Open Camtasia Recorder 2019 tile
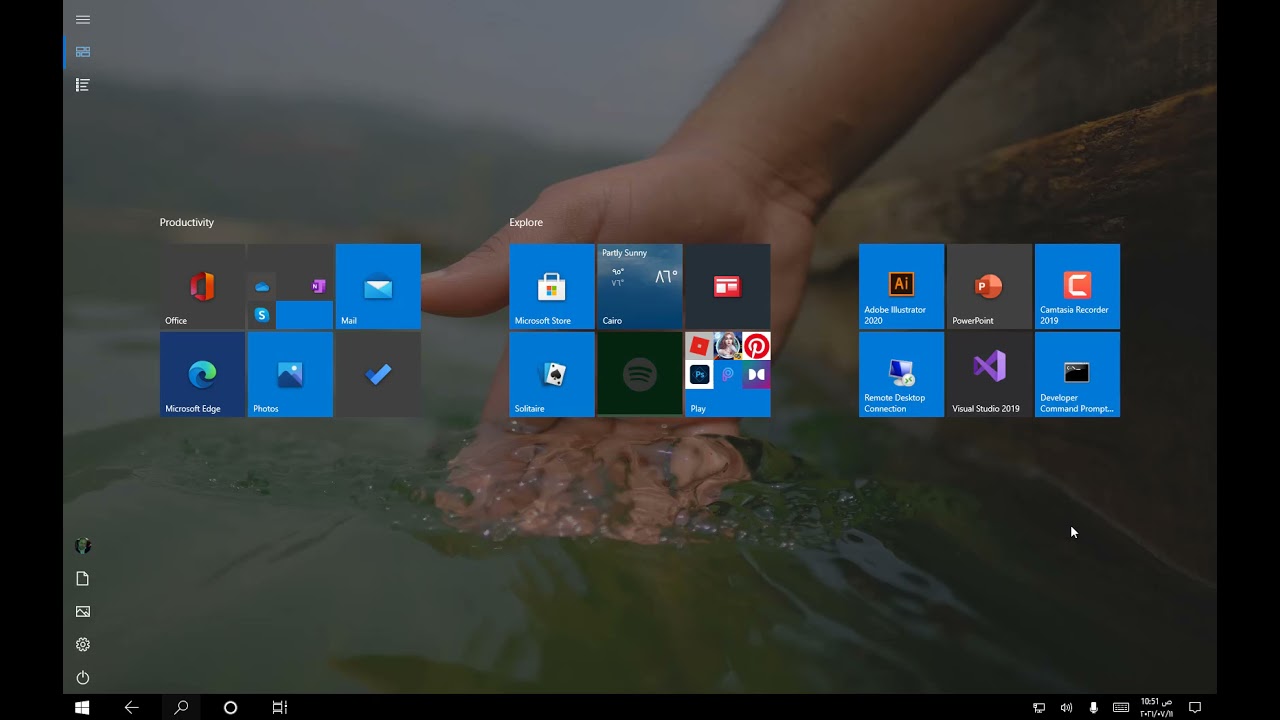1280x720 pixels. pos(1078,286)
